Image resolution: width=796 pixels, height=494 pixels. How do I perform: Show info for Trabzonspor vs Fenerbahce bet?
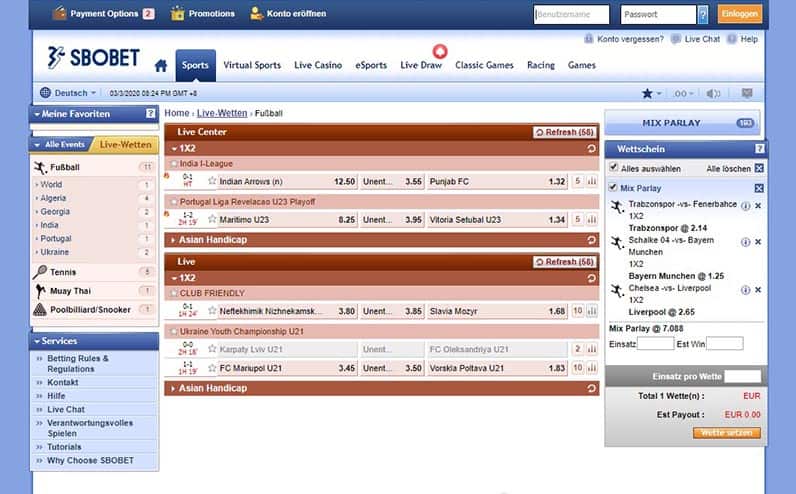745,206
